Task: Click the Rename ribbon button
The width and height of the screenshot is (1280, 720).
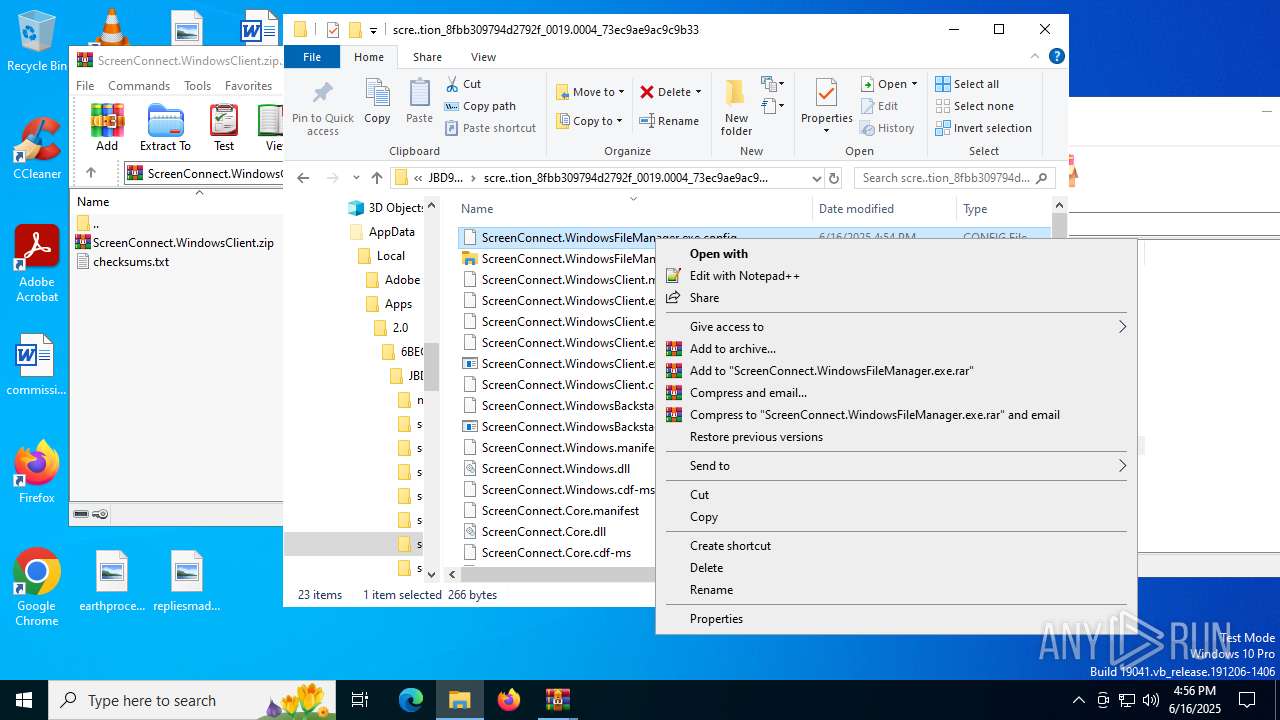Action: click(669, 121)
